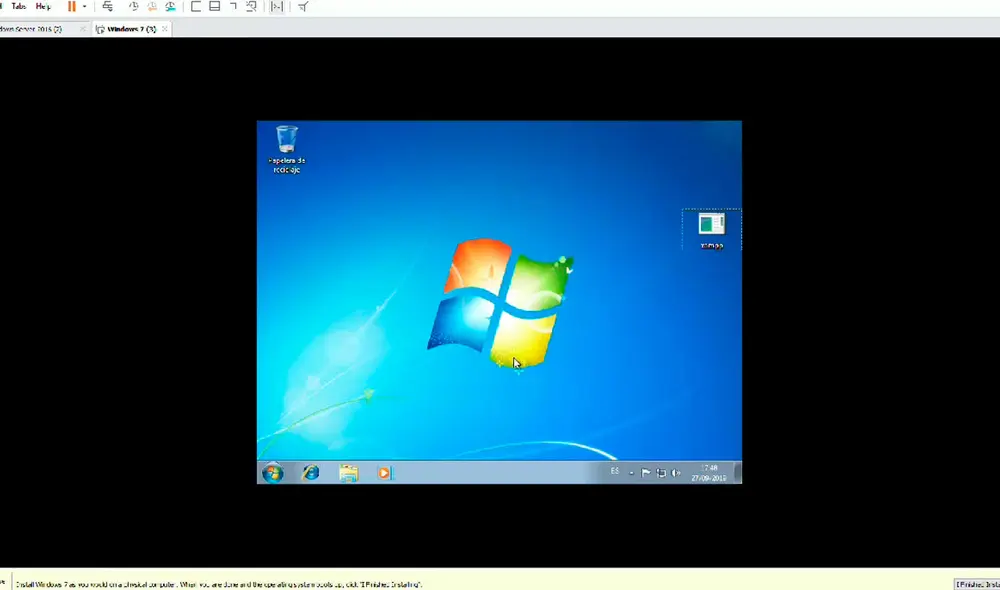The height and width of the screenshot is (590, 1000).
Task: Pause the running virtual machine
Action: click(70, 7)
